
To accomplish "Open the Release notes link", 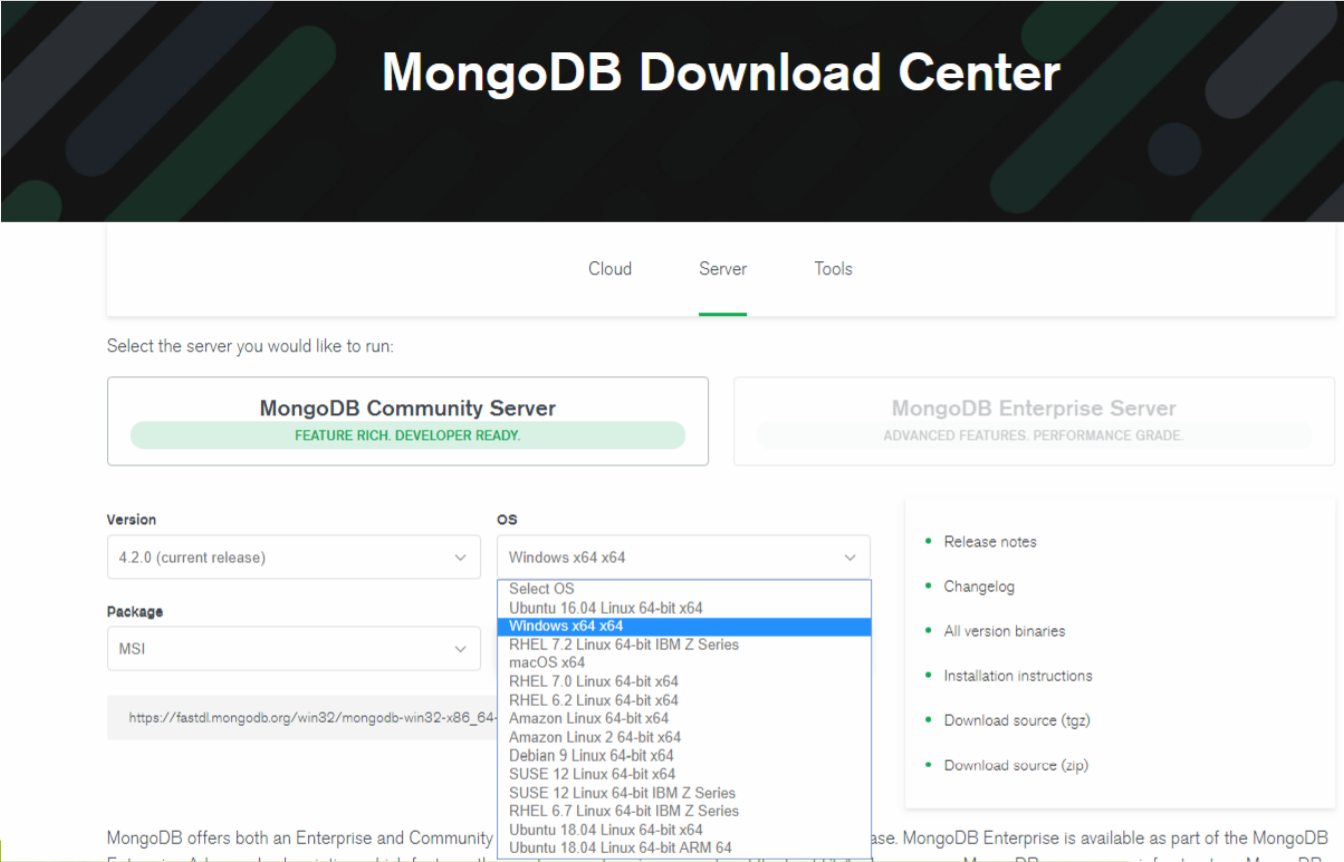I will click(990, 542).
